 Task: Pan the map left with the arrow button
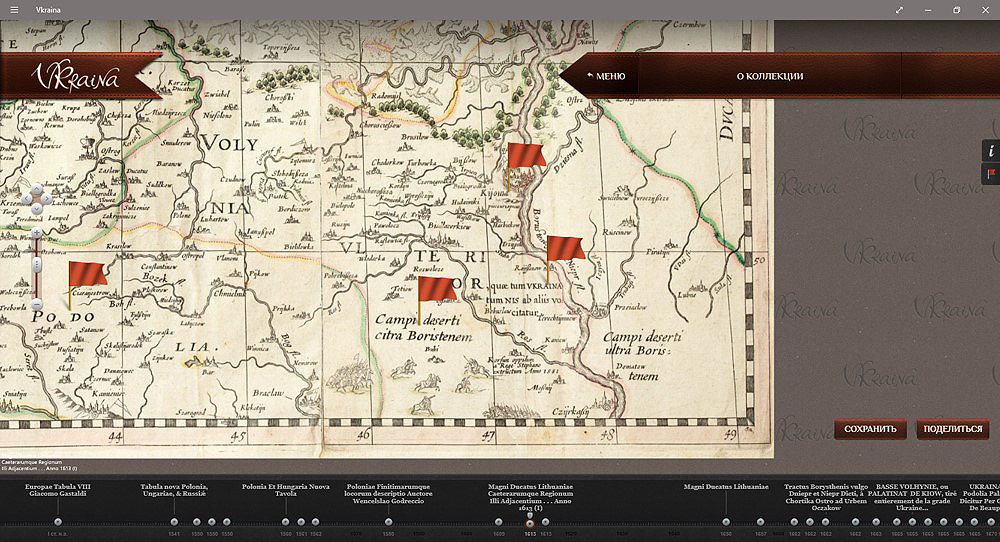tap(27, 198)
